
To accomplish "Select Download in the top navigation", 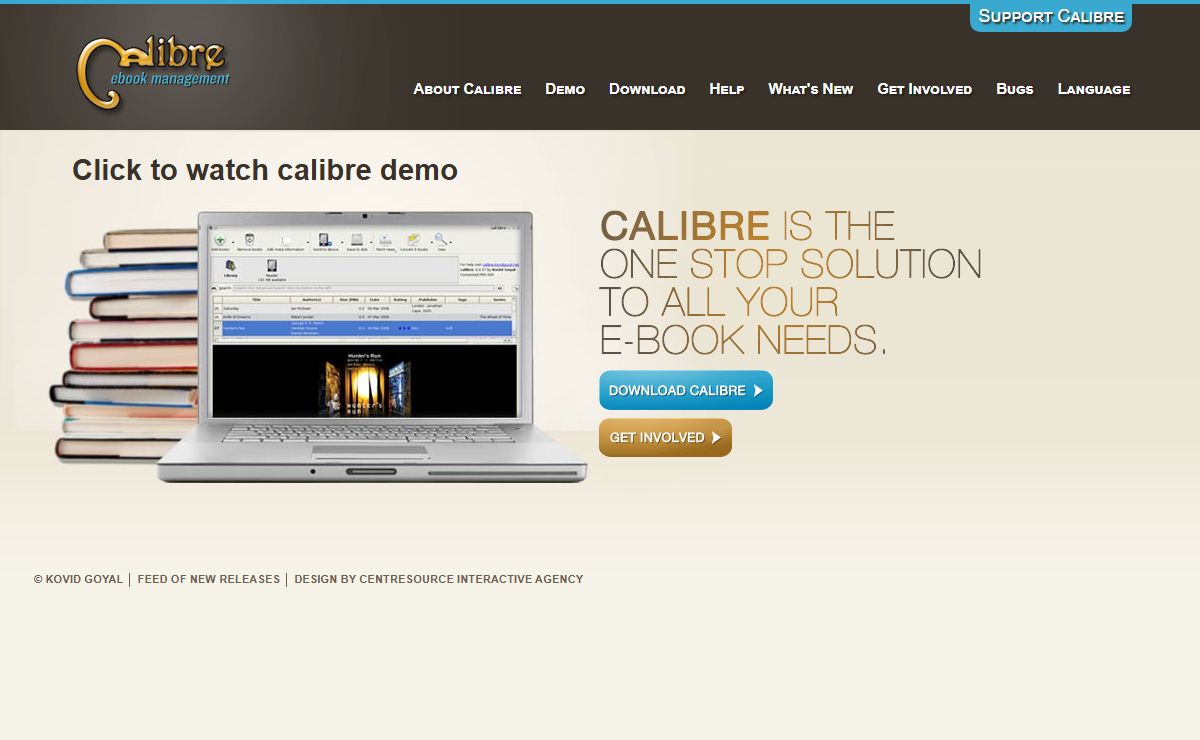I will pos(647,89).
